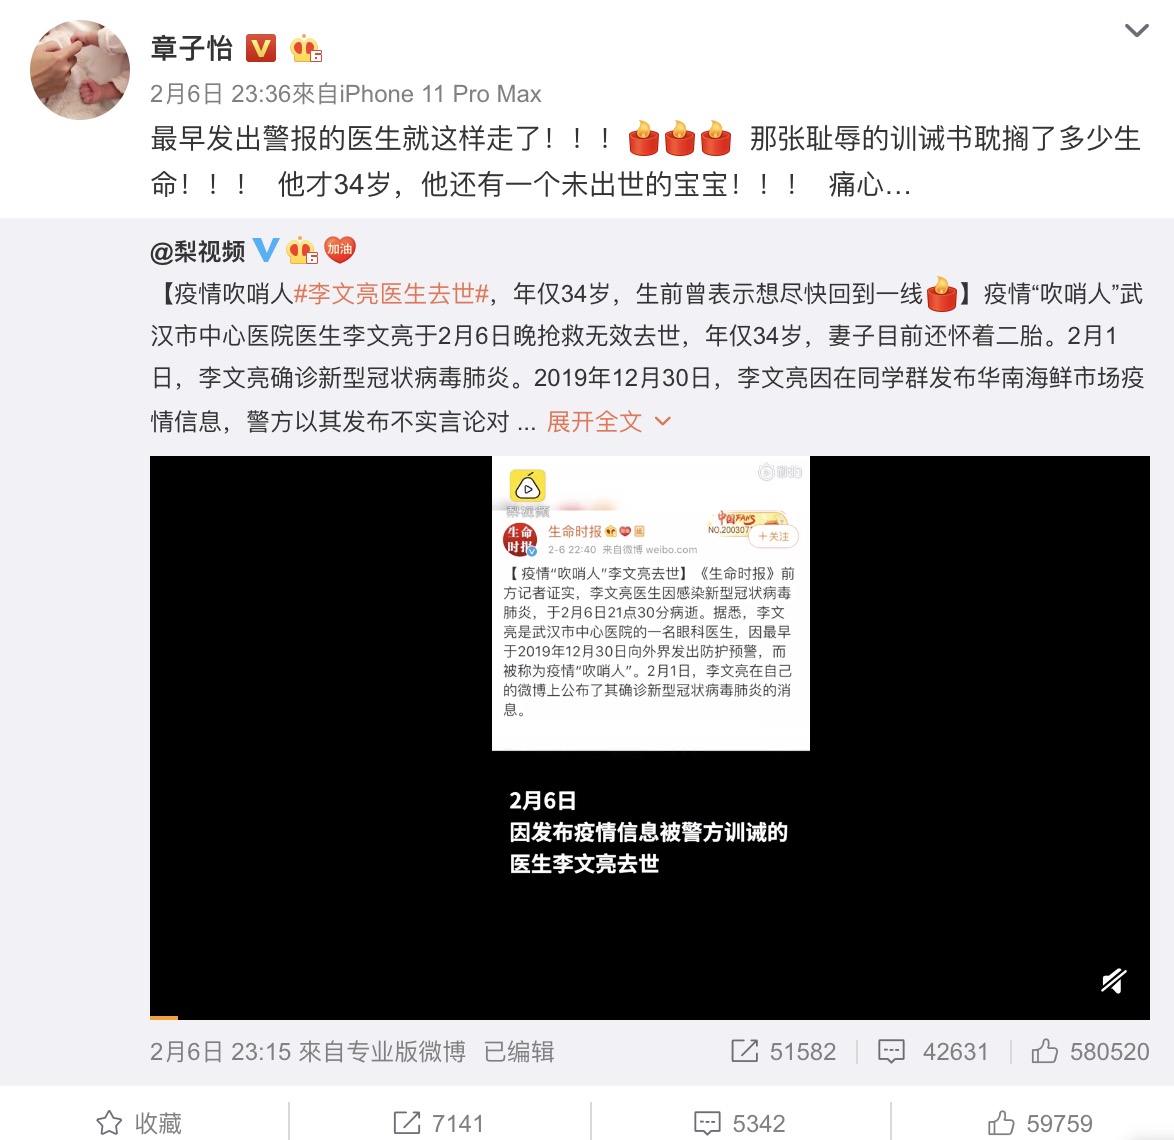This screenshot has width=1174, height=1140.
Task: Open comments showing 5342
Action: (x=740, y=1123)
